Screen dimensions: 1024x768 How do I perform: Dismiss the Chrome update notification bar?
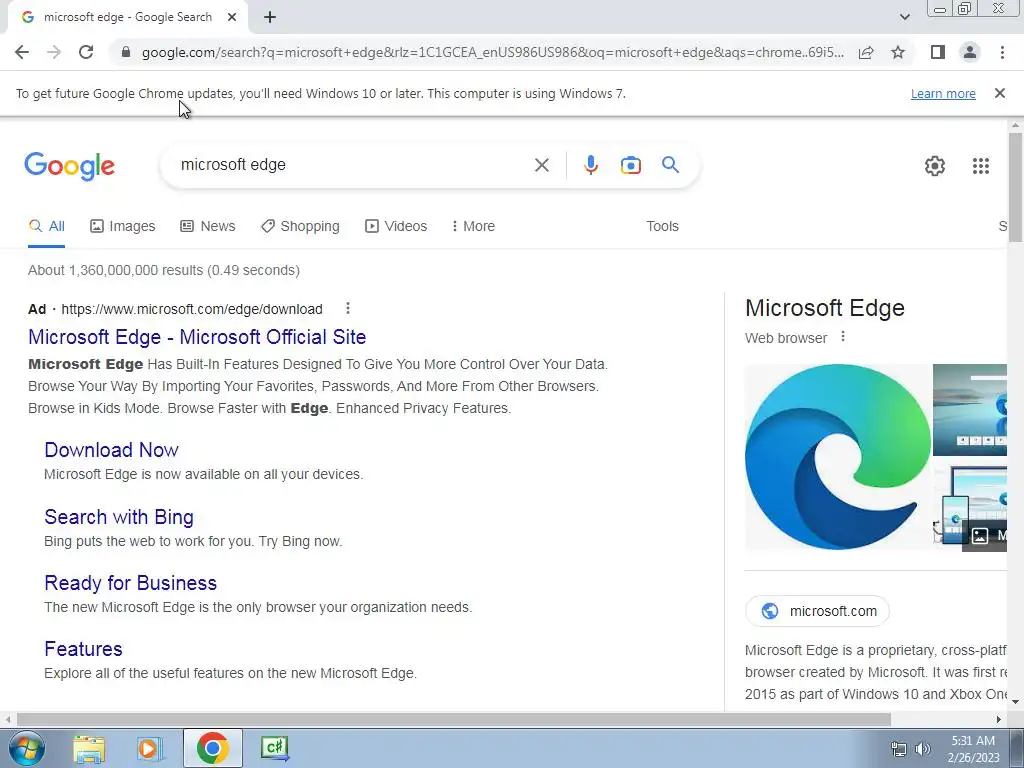(x=999, y=93)
